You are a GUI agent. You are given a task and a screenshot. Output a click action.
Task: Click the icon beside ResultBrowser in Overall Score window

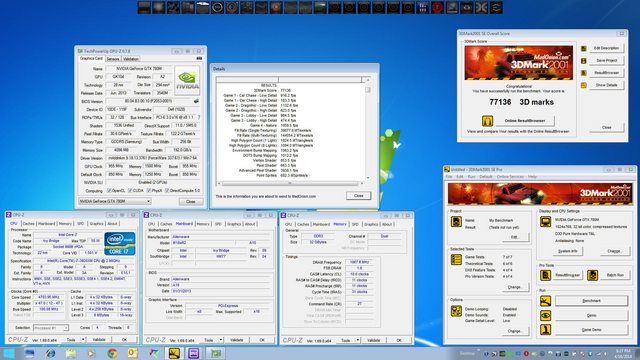[584, 73]
